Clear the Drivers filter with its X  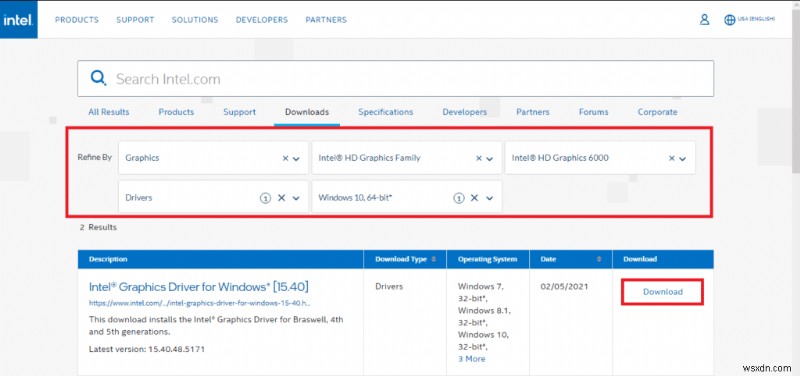(281, 198)
